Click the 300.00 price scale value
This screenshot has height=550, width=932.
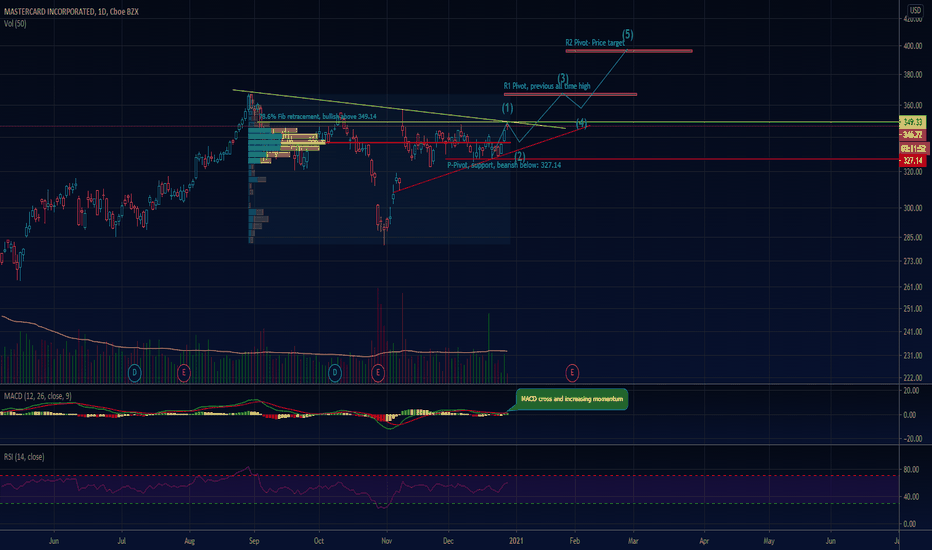[912, 208]
